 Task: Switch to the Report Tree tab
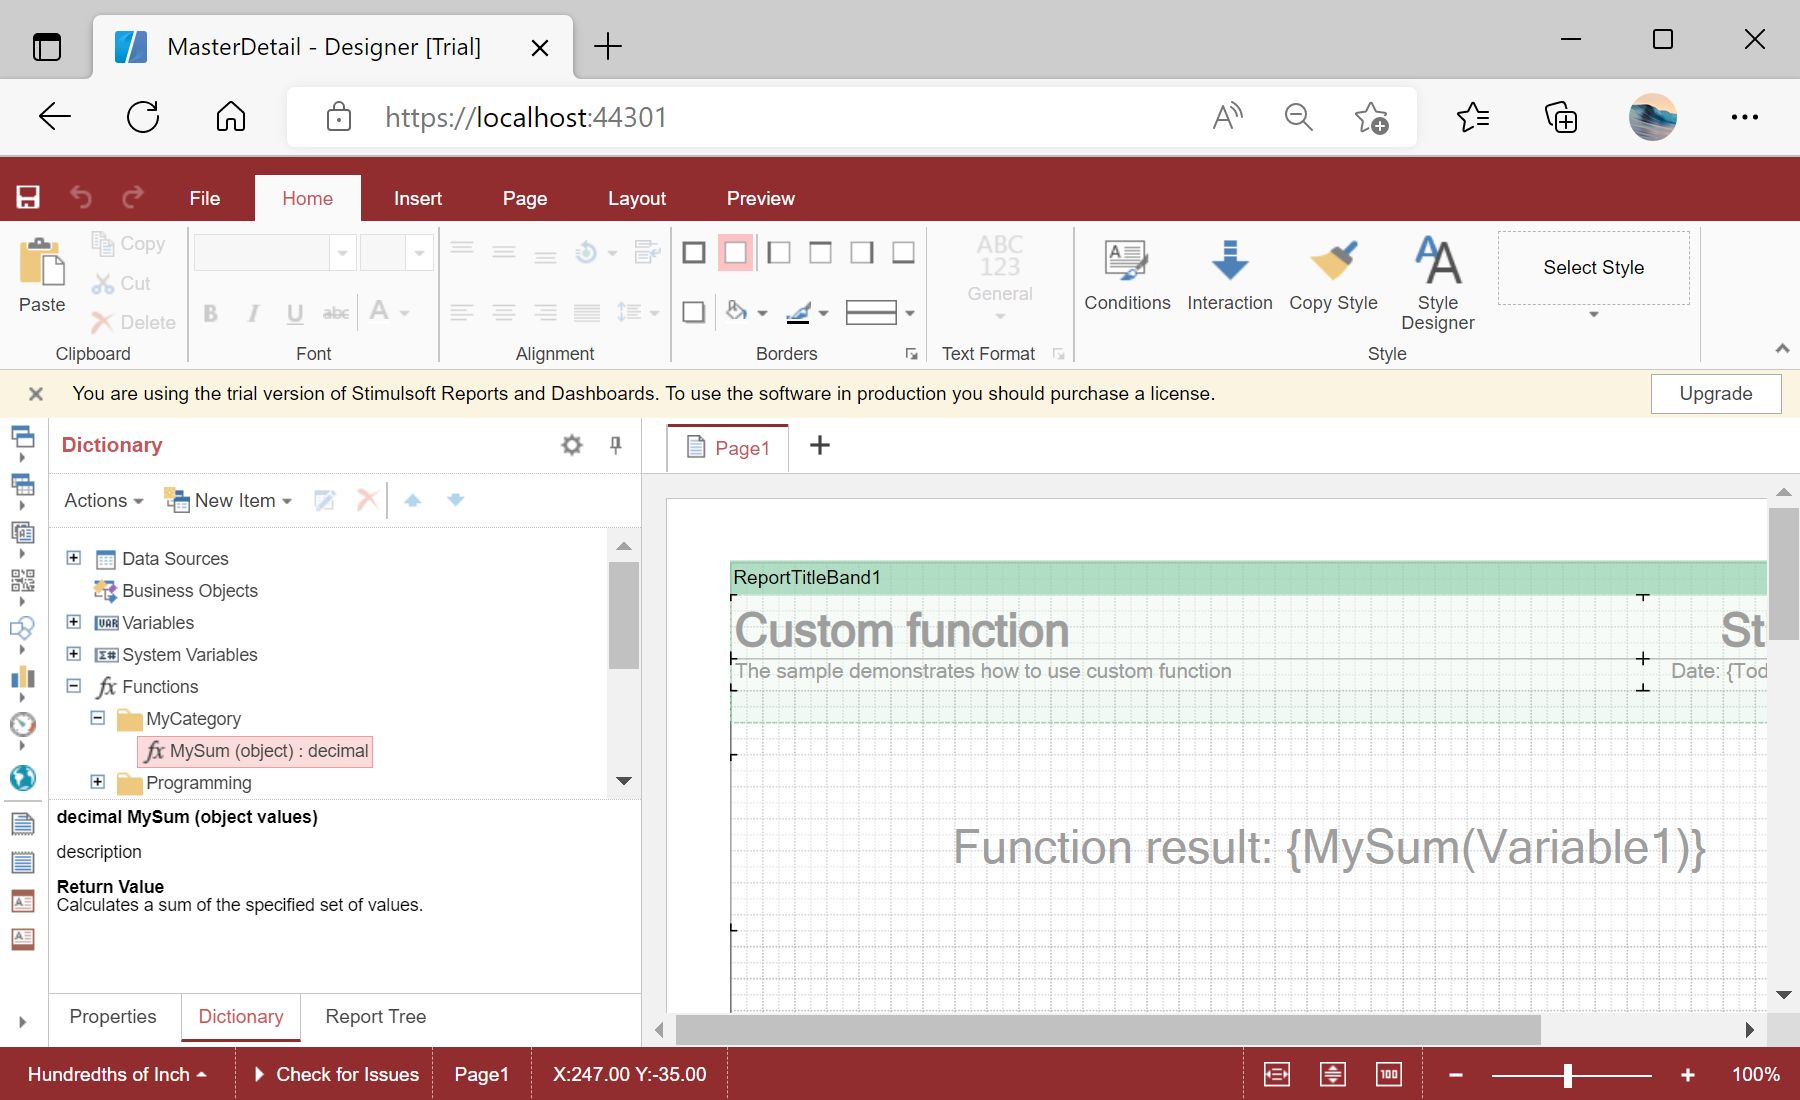(375, 1016)
